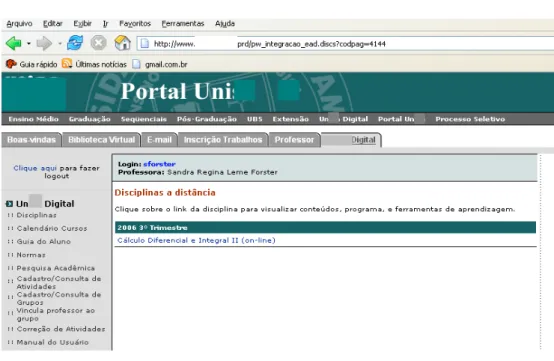
Task: Open the Exibir menu
Action: (82, 24)
